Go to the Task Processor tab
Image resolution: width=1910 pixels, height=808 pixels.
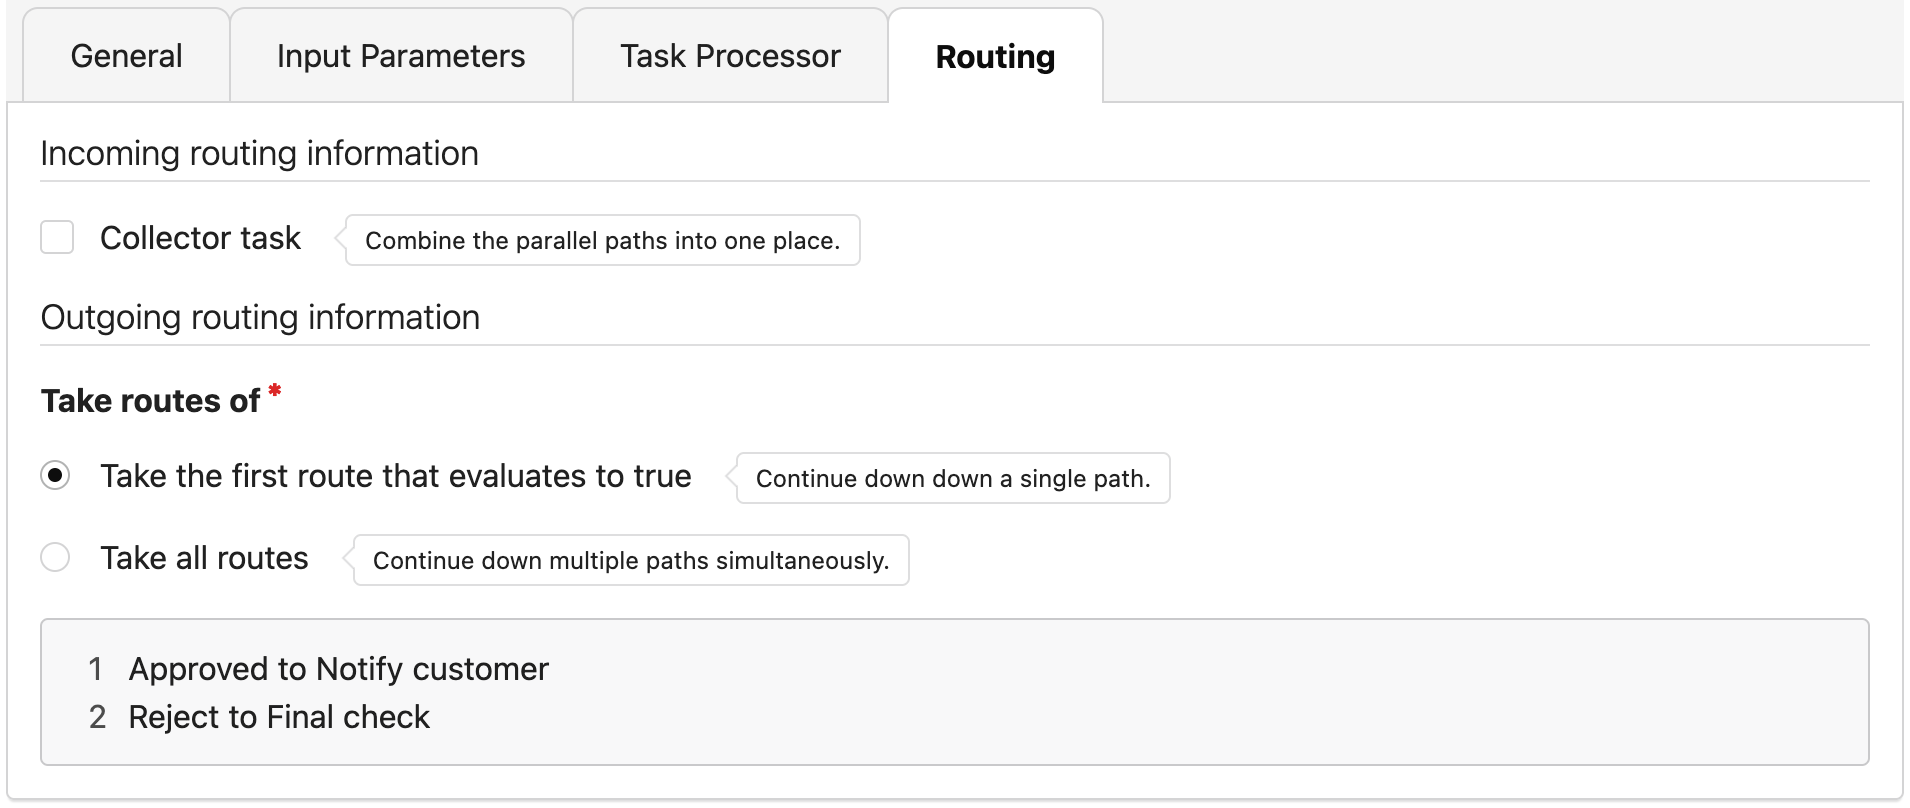coord(730,57)
